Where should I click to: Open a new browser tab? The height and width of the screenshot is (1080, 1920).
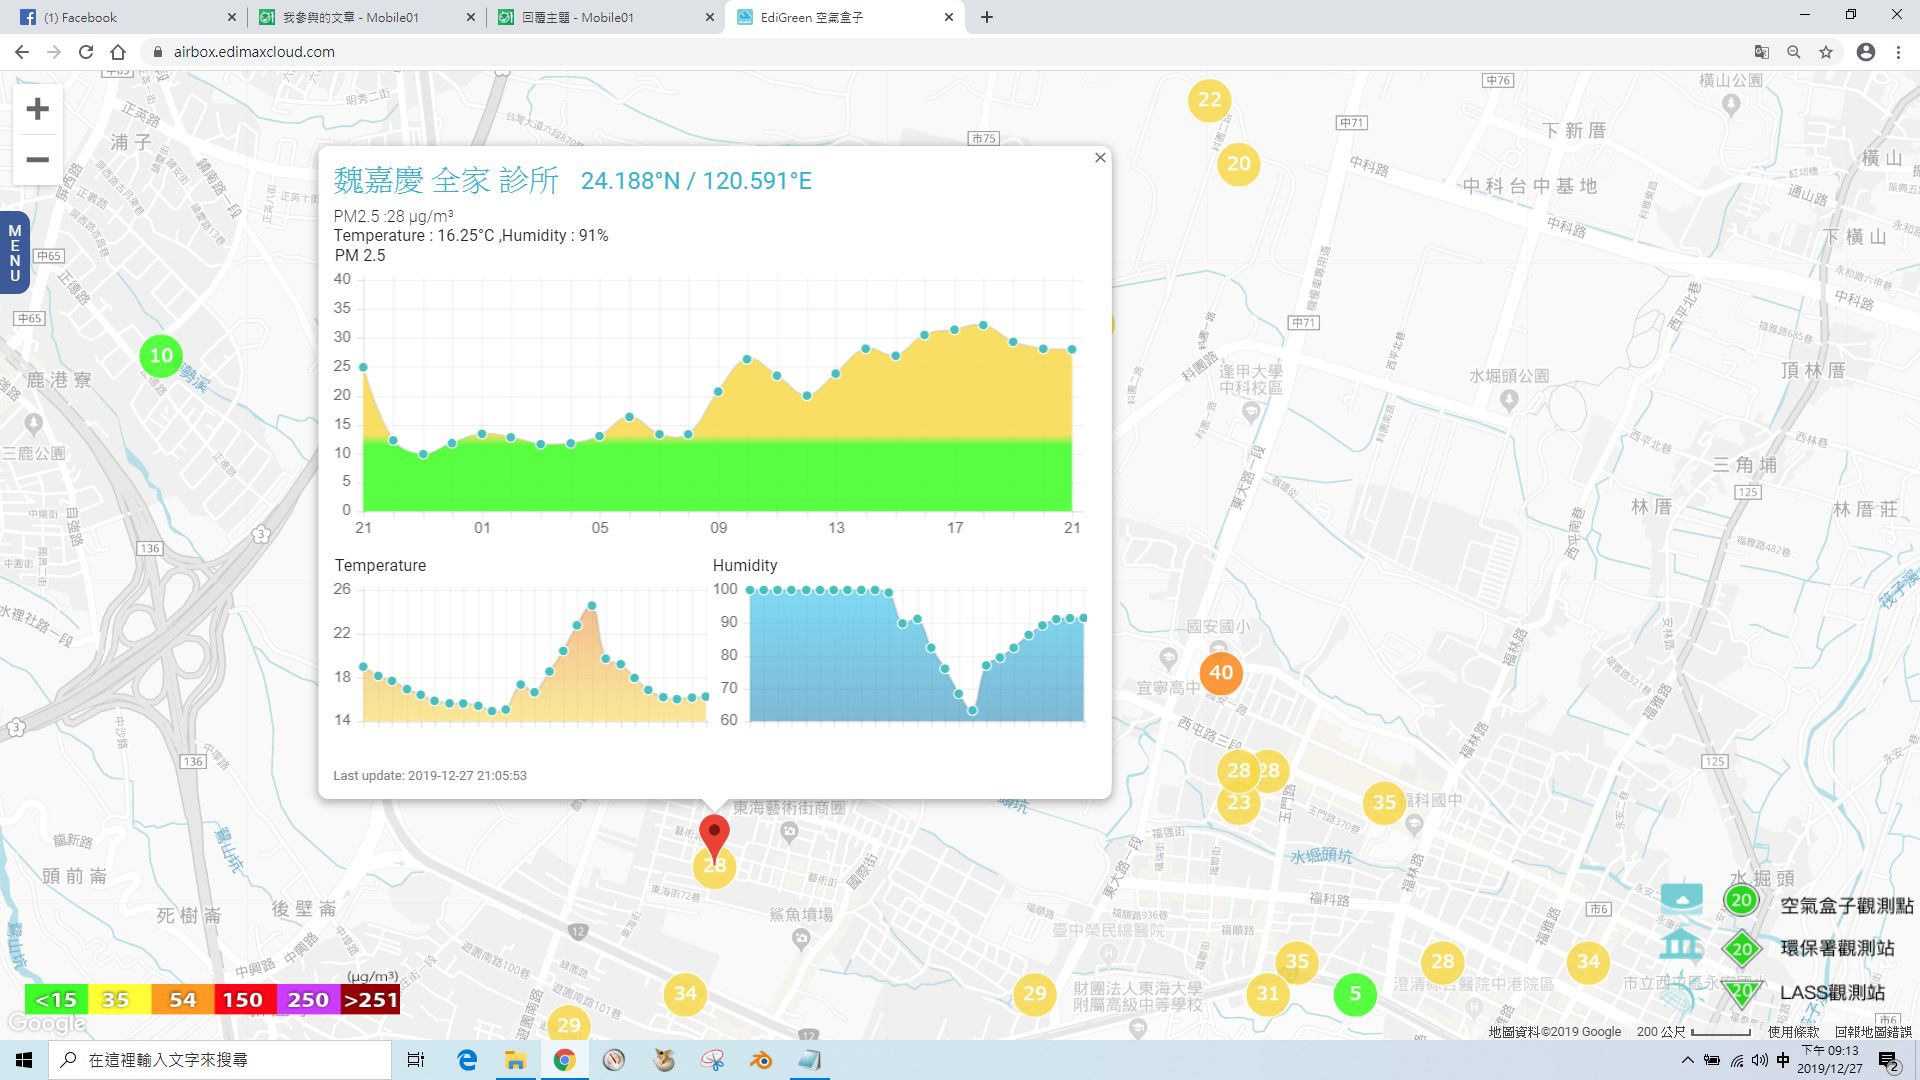(x=987, y=17)
